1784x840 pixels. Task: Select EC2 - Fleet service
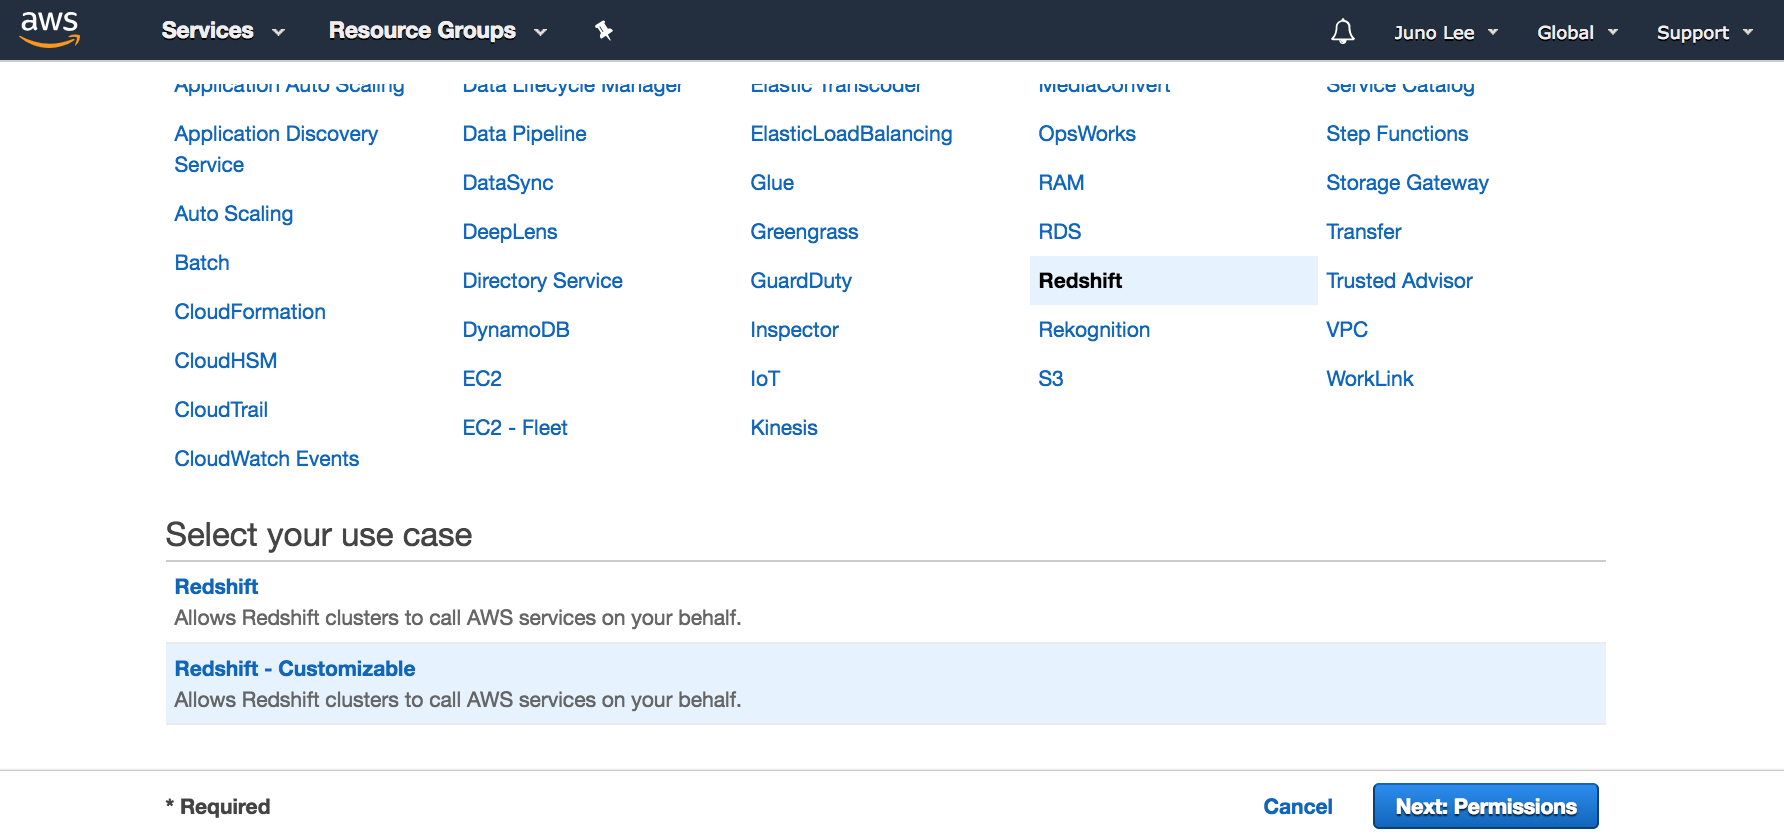(515, 428)
